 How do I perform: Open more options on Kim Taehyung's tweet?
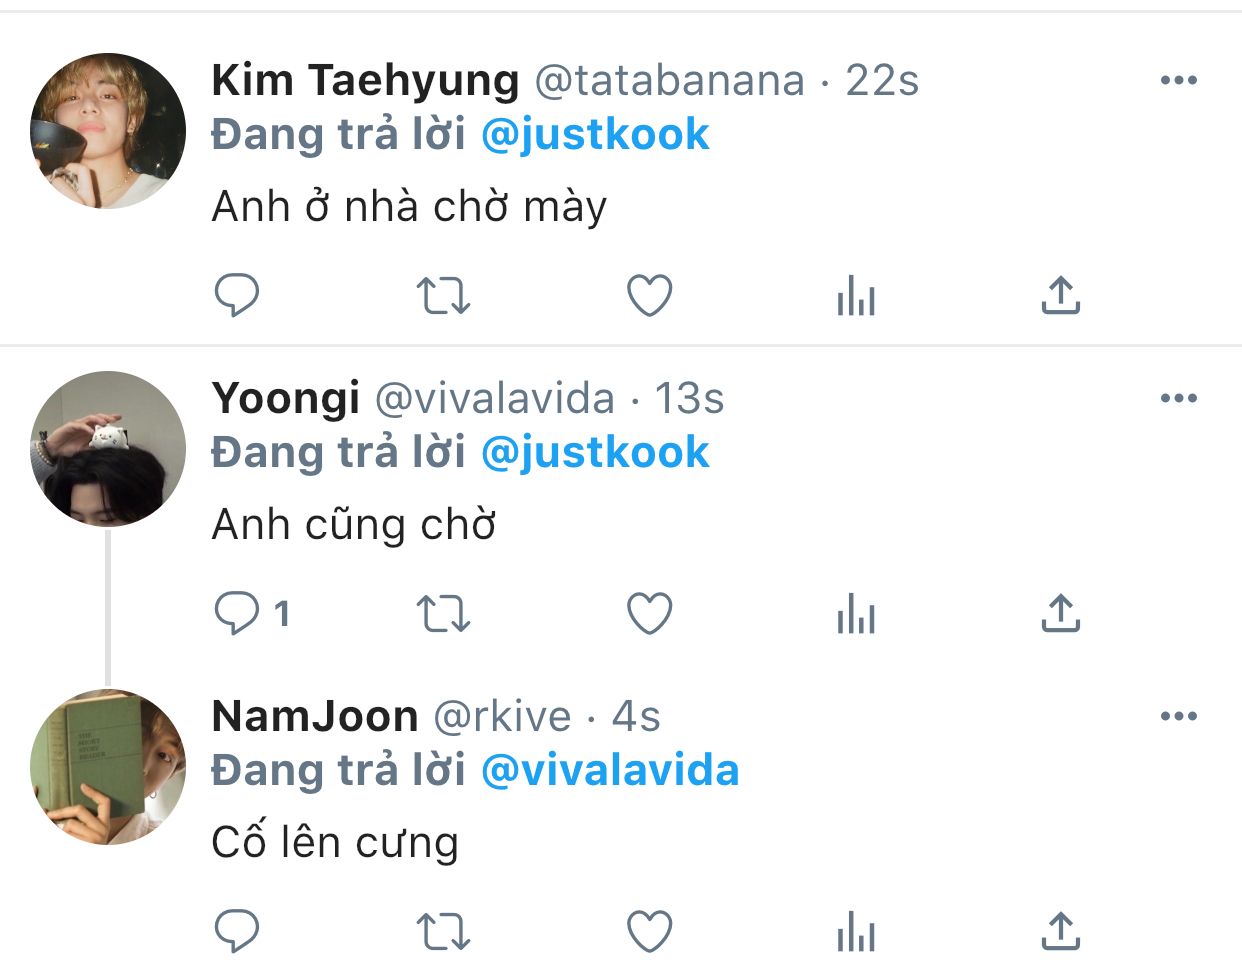click(x=1179, y=80)
